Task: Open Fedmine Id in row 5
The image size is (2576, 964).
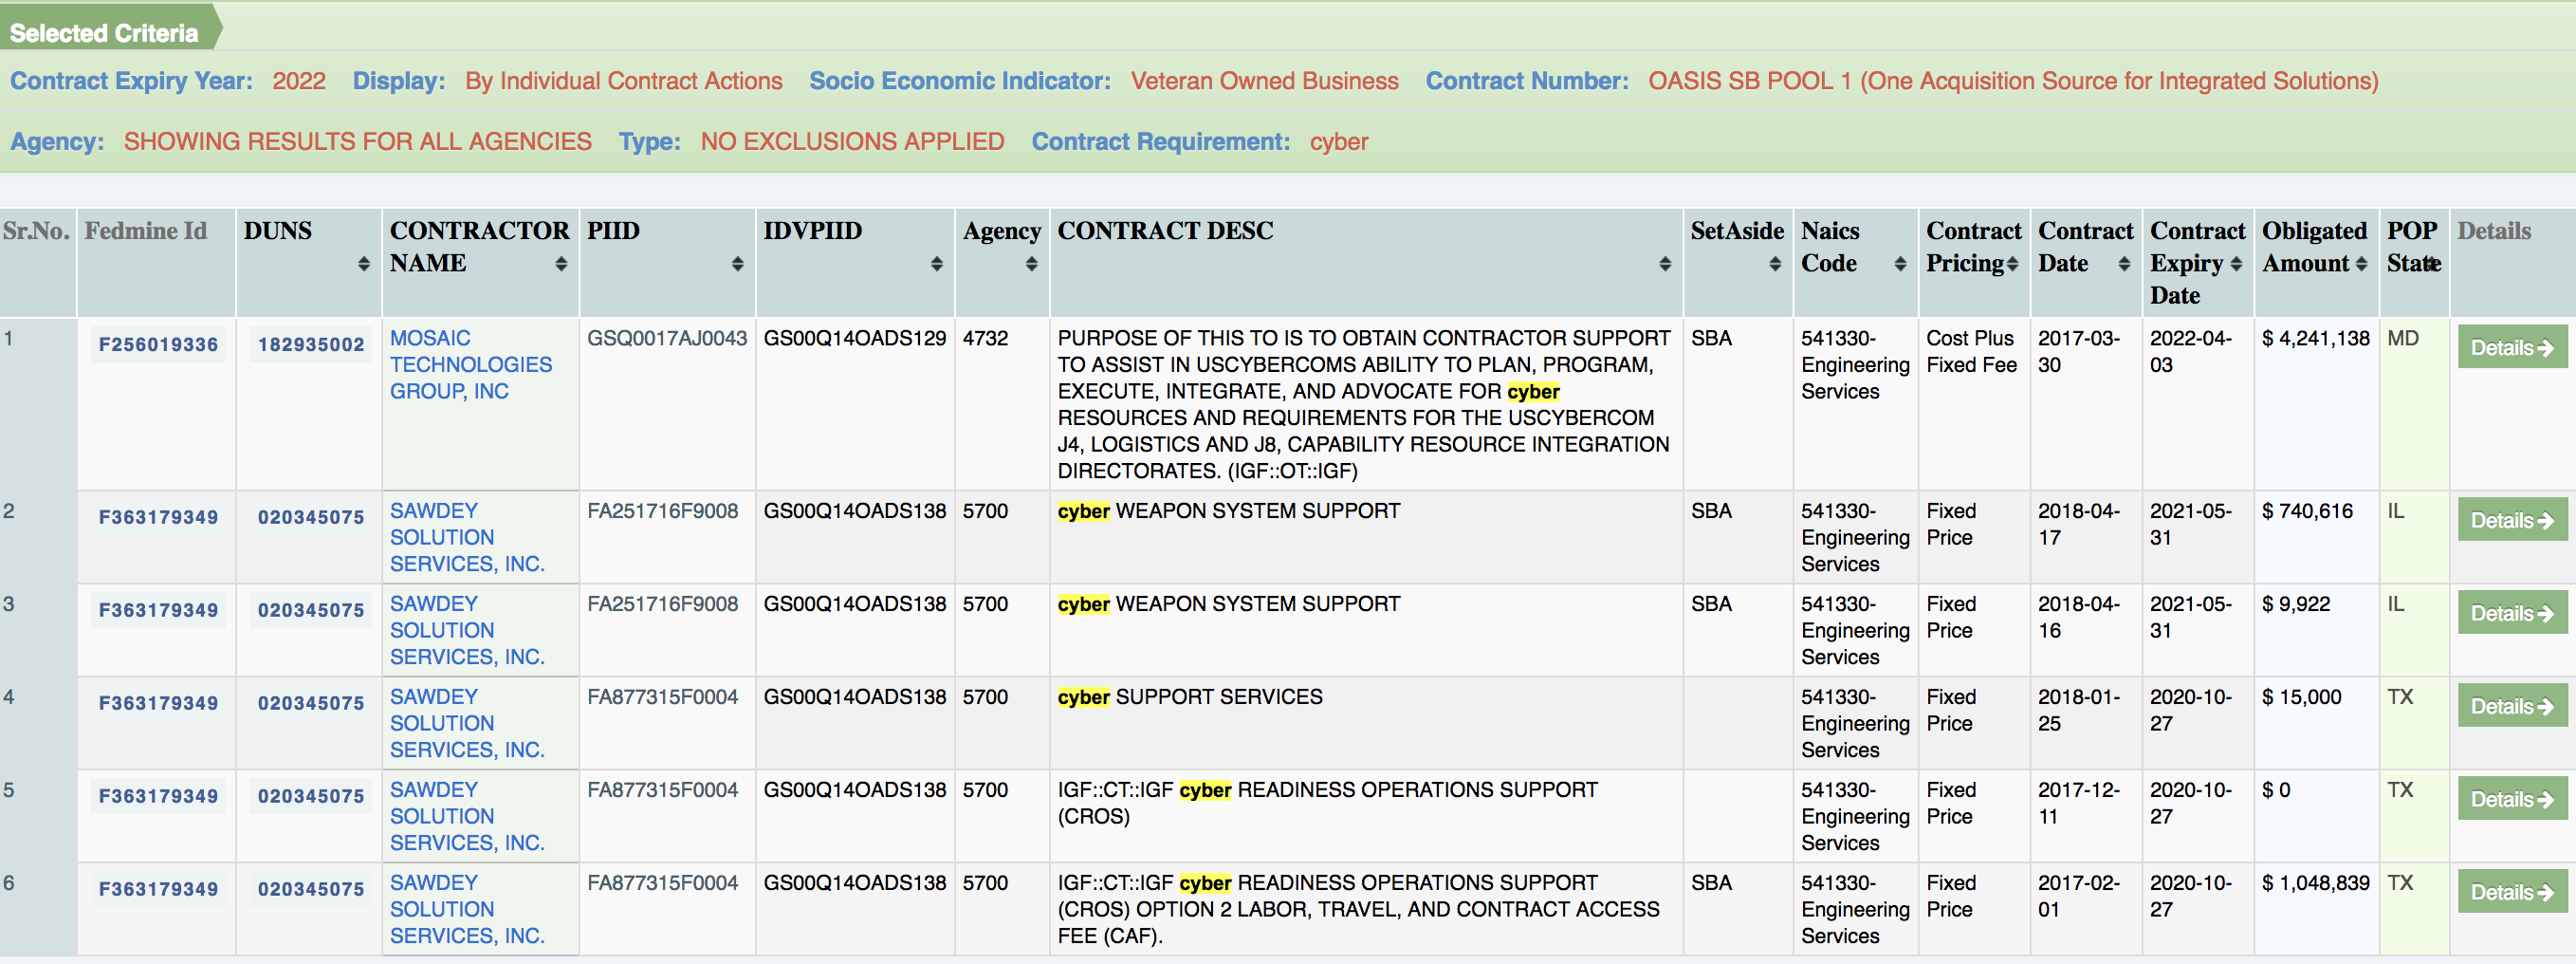Action: (158, 796)
